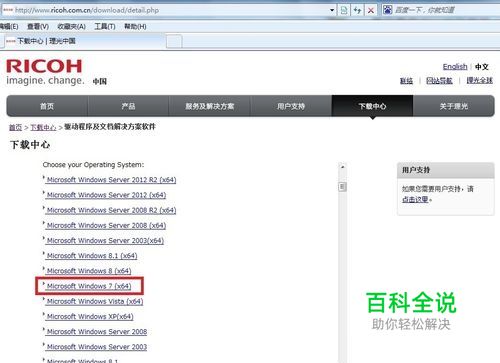Screen dimensions: 500x363
Task: Click the RICOH logo
Action: (44, 66)
